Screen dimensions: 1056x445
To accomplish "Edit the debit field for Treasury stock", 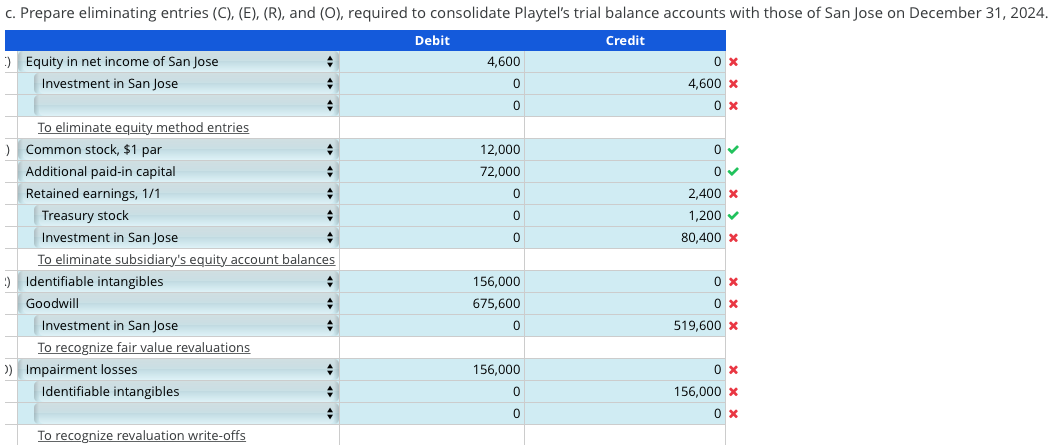I will tap(432, 216).
